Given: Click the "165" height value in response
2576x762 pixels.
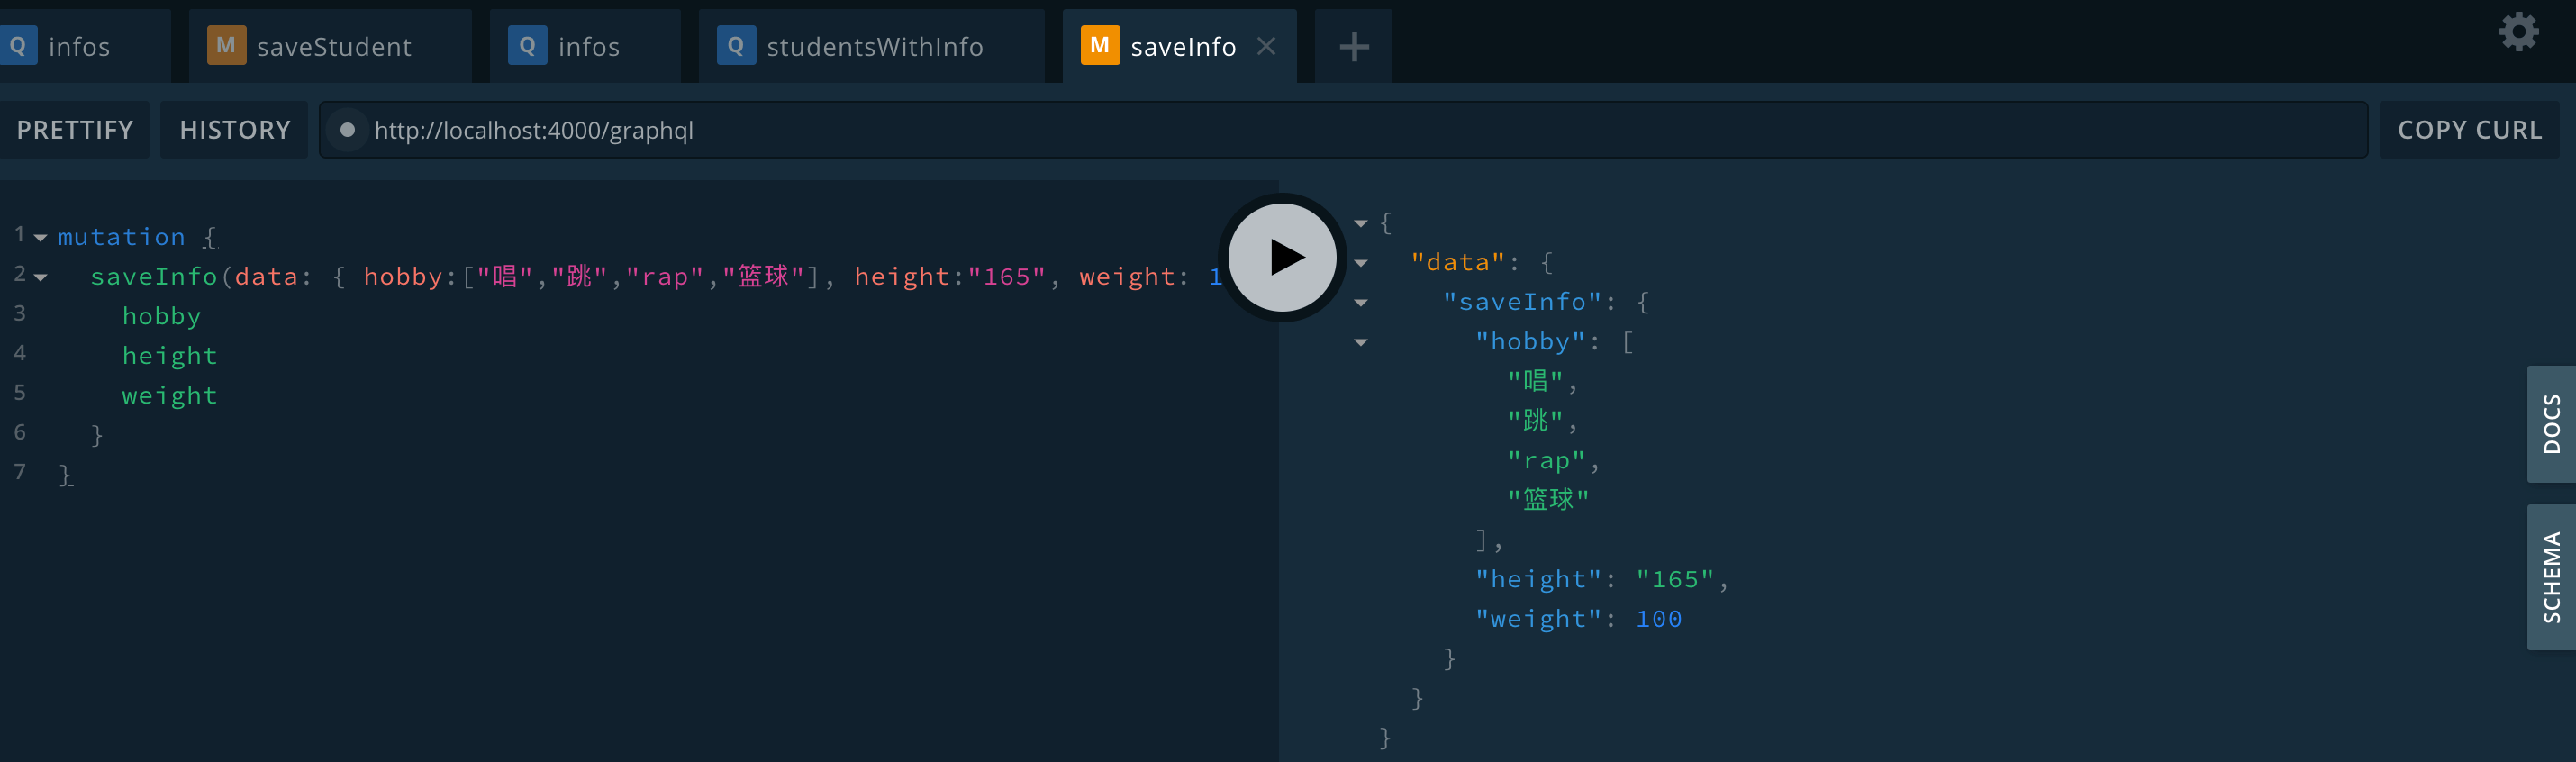Looking at the screenshot, I should 1675,579.
